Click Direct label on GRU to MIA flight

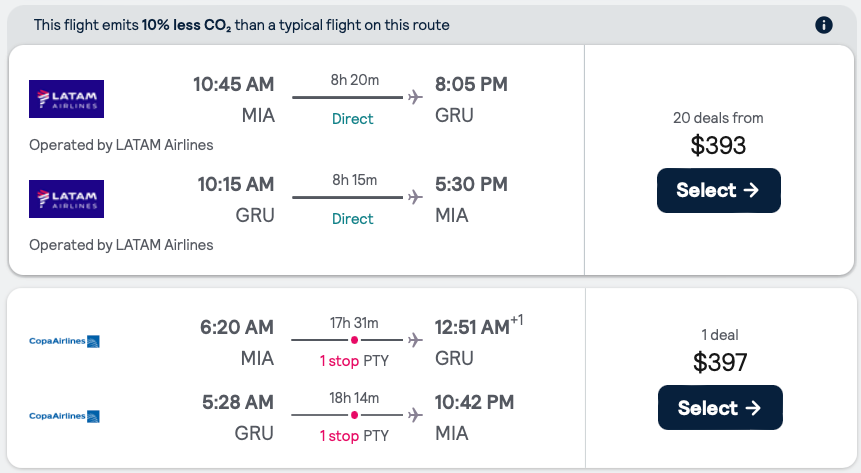pyautogui.click(x=352, y=219)
